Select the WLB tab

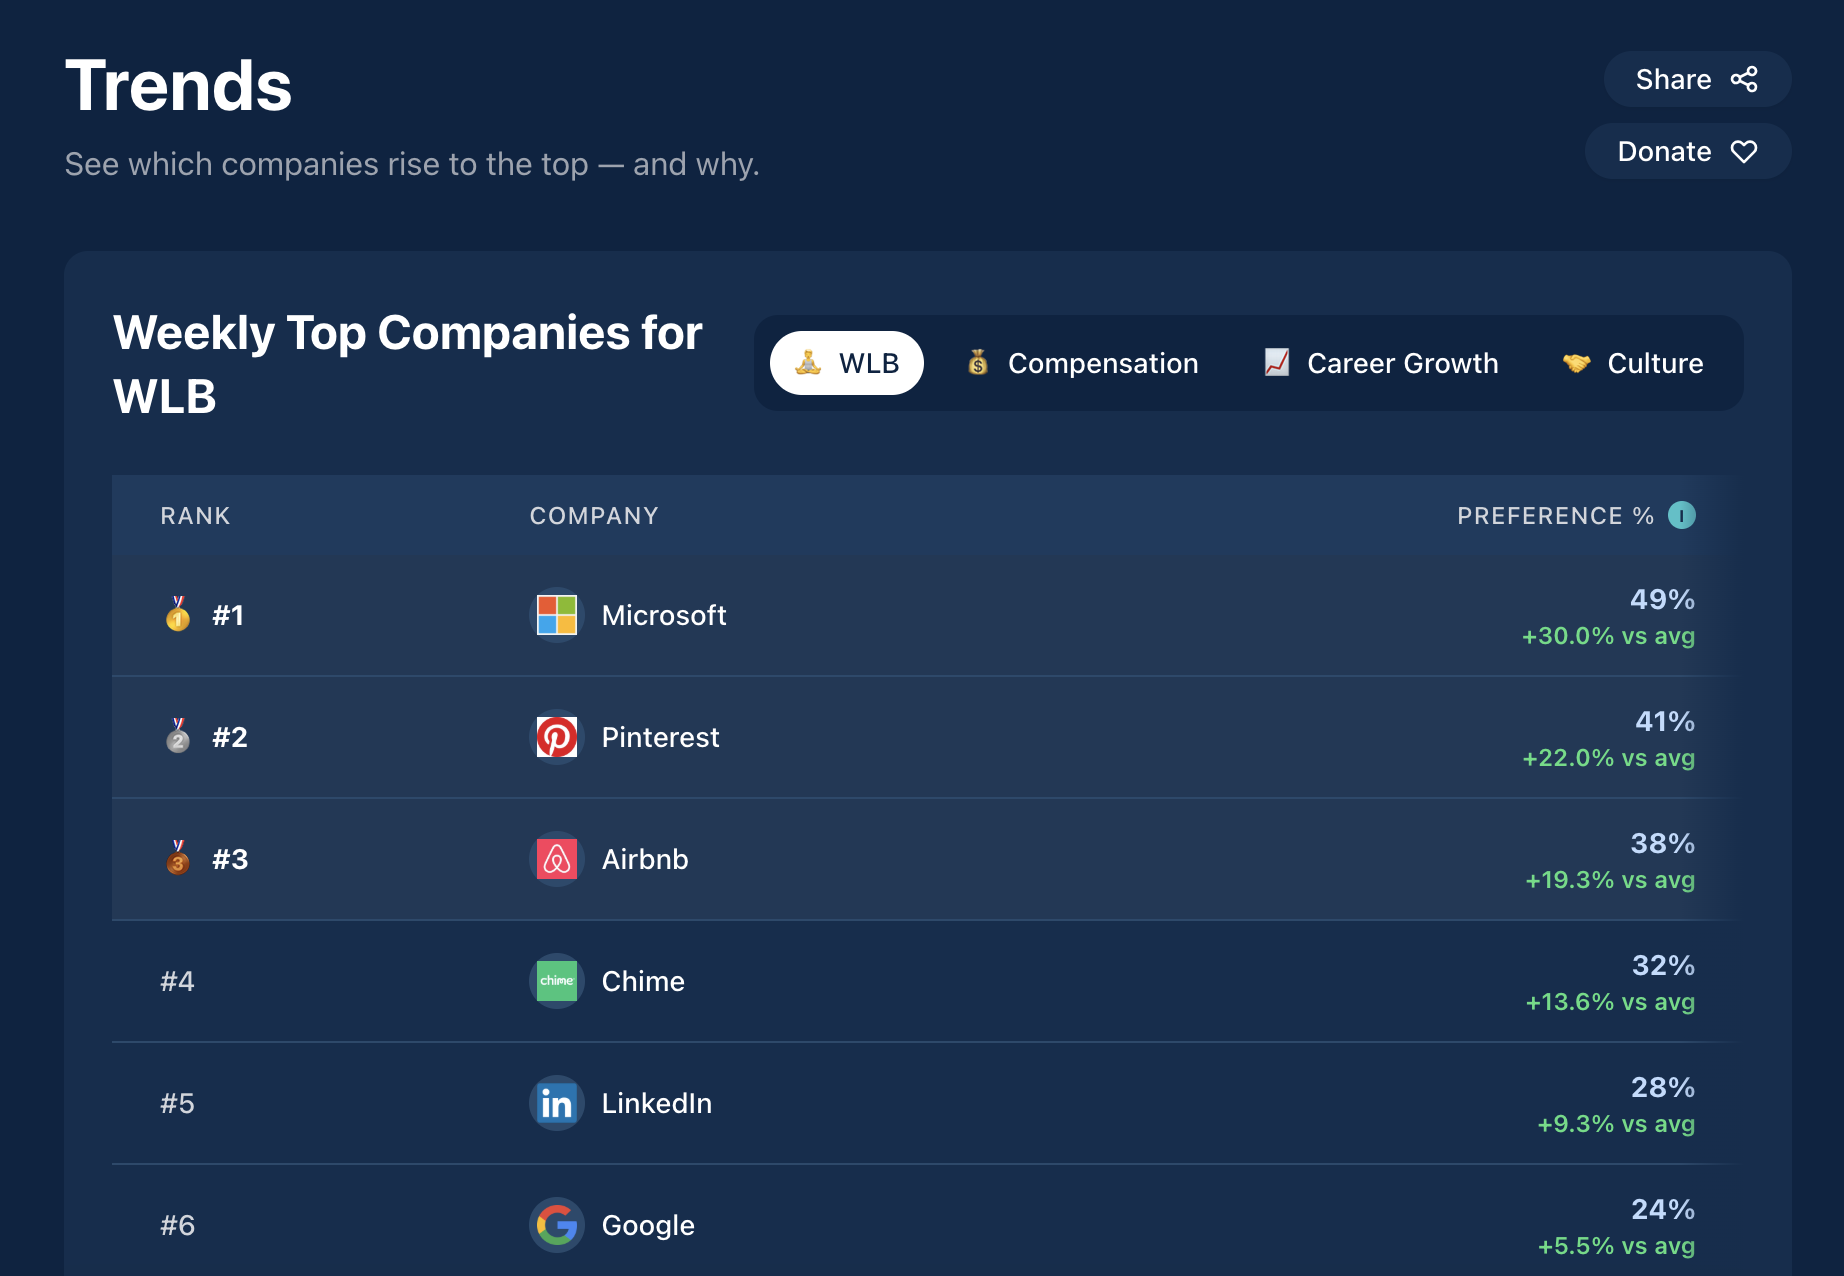pos(847,363)
